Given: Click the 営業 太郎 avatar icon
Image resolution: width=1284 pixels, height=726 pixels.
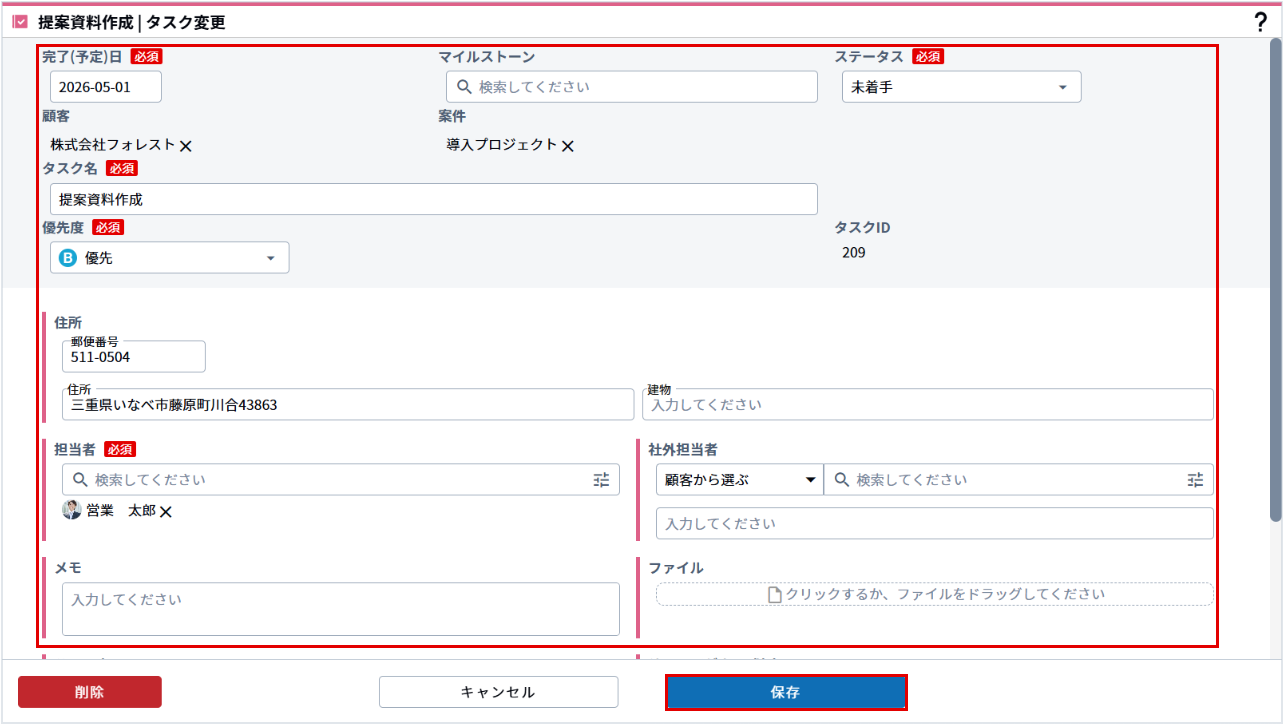Looking at the screenshot, I should click(72, 511).
